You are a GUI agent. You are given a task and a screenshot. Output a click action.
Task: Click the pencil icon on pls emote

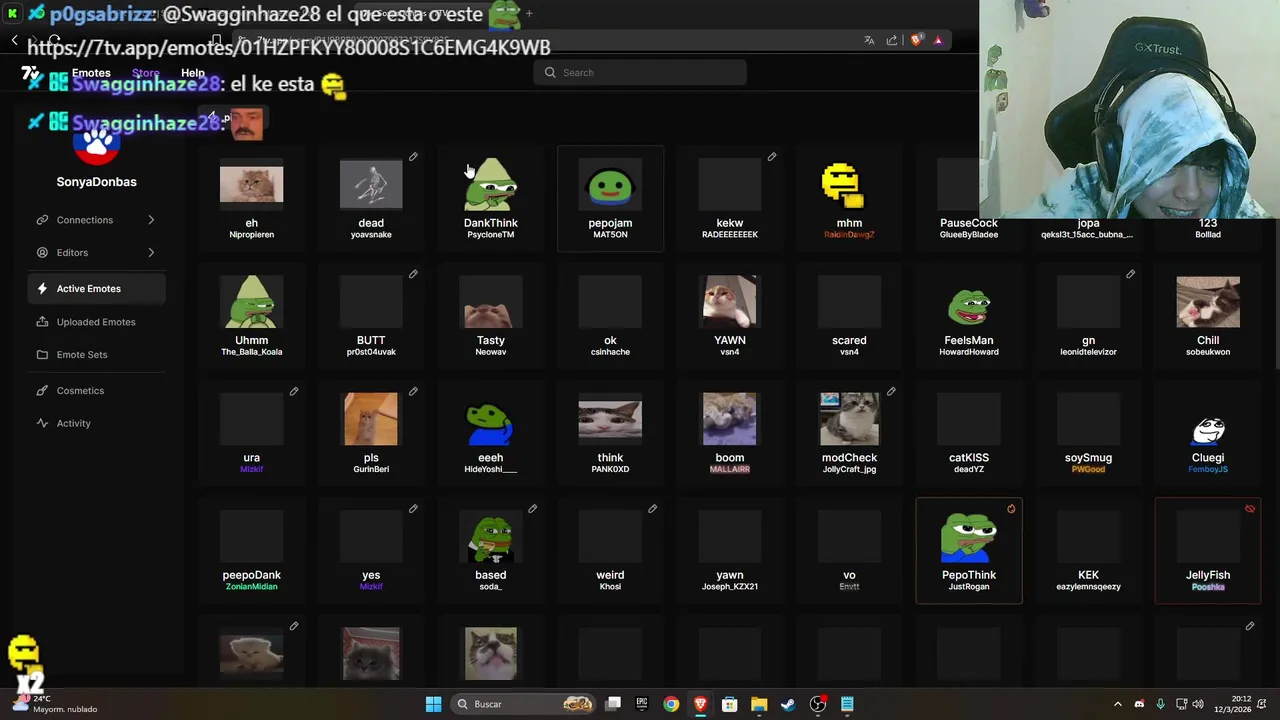[x=413, y=391]
